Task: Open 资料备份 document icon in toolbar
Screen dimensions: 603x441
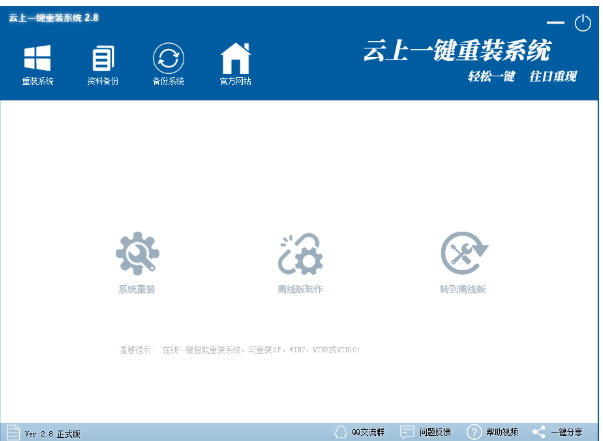Action: [x=103, y=57]
